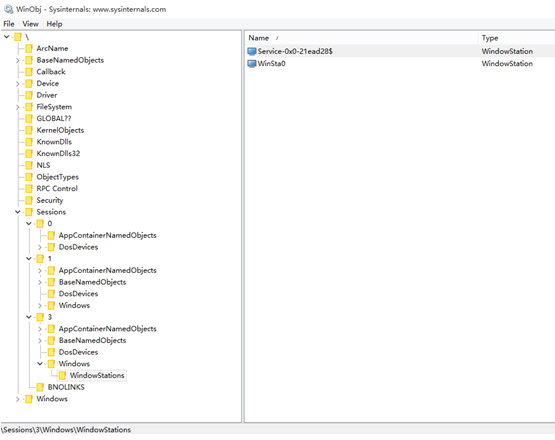Collapse Windows node under session 3

coord(40,364)
